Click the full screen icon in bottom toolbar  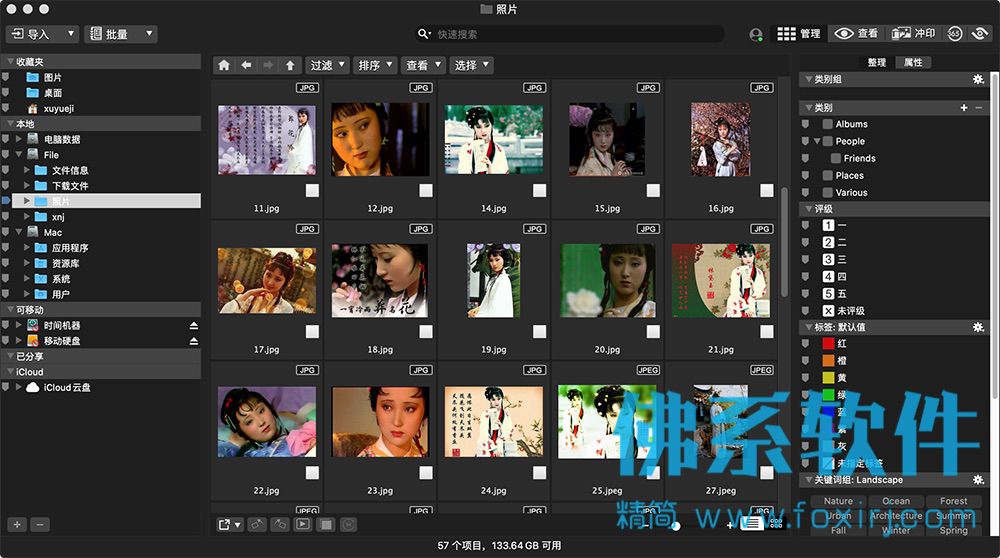pyautogui.click(x=326, y=525)
